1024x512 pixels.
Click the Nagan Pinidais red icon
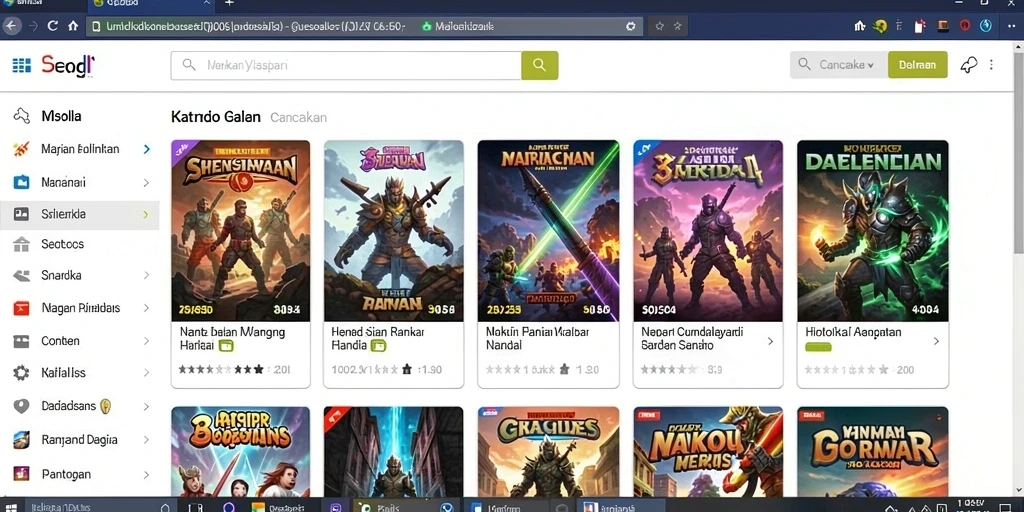(x=22, y=308)
